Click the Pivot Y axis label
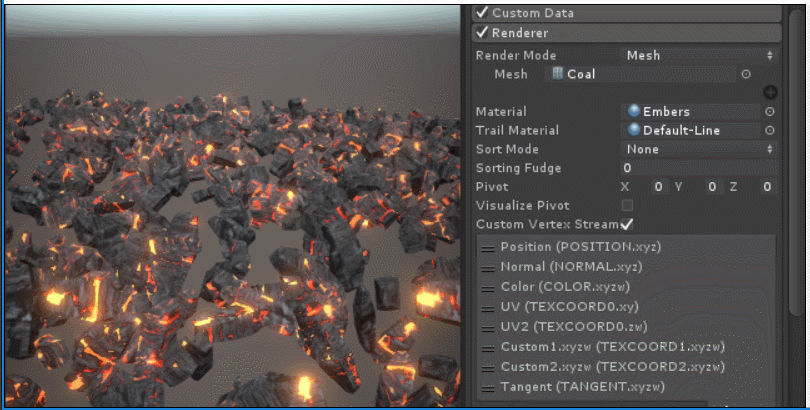This screenshot has height=410, width=810. (x=679, y=186)
